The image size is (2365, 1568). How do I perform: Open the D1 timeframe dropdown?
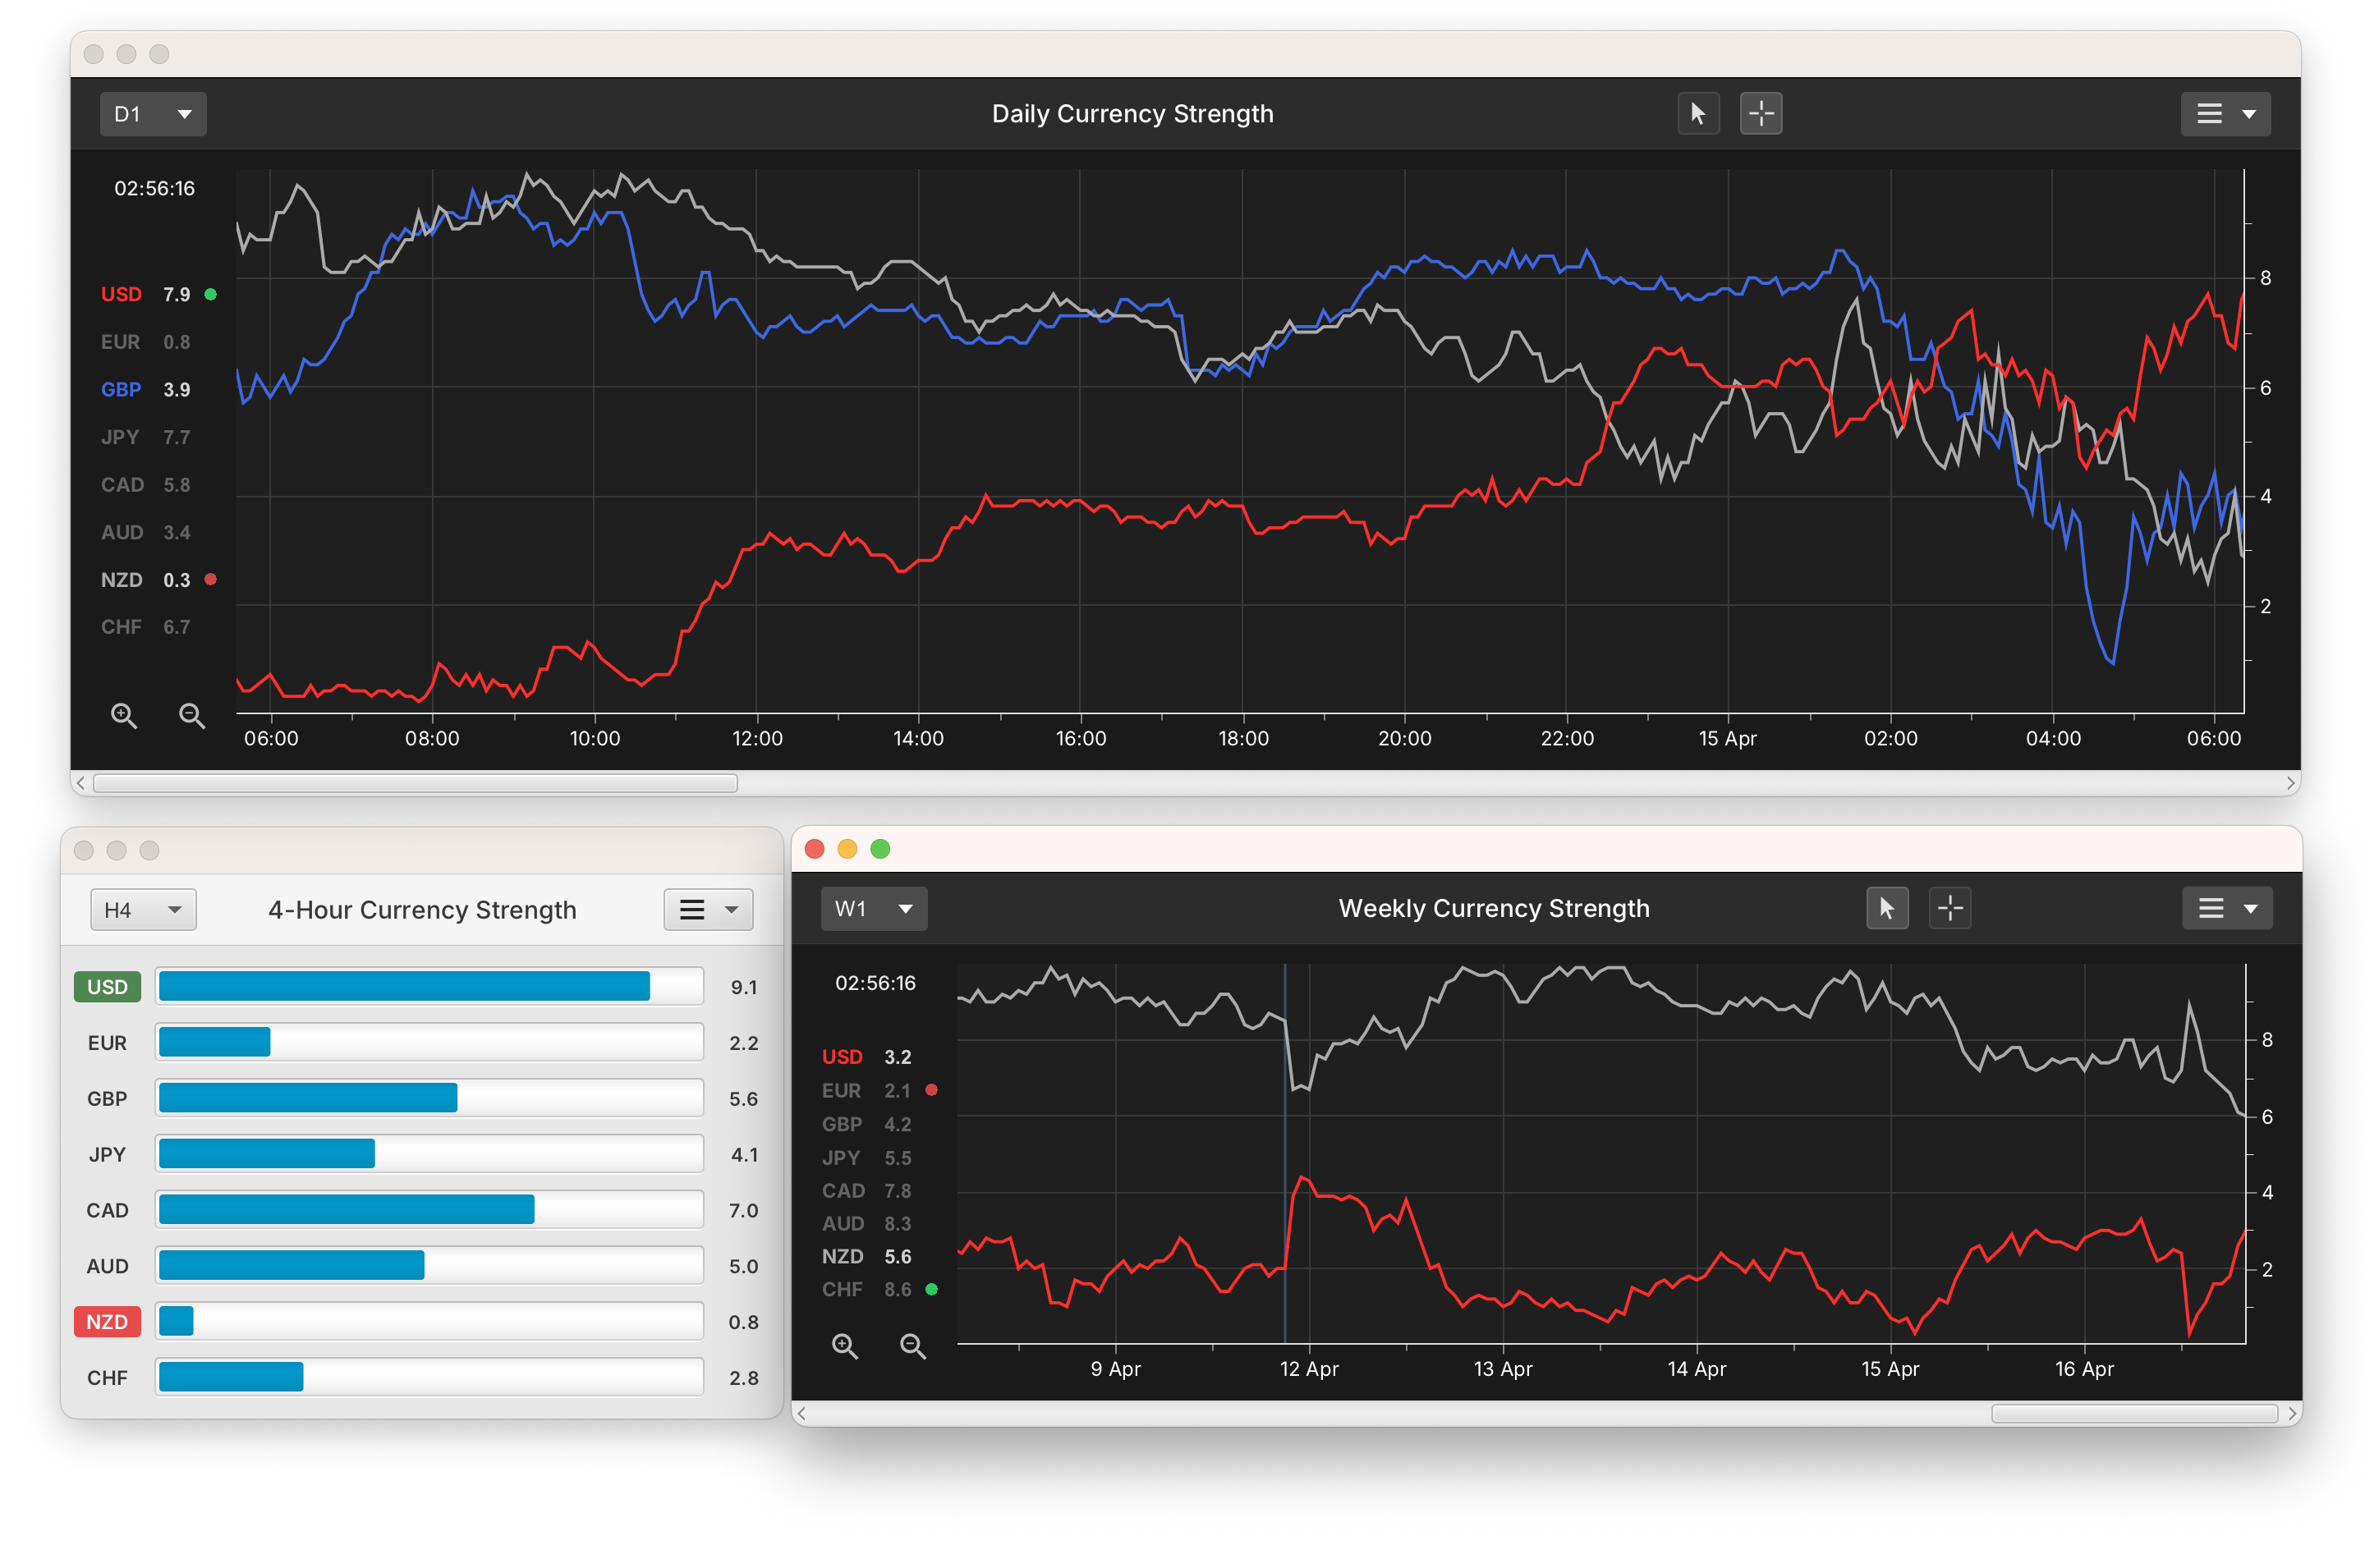coord(152,113)
